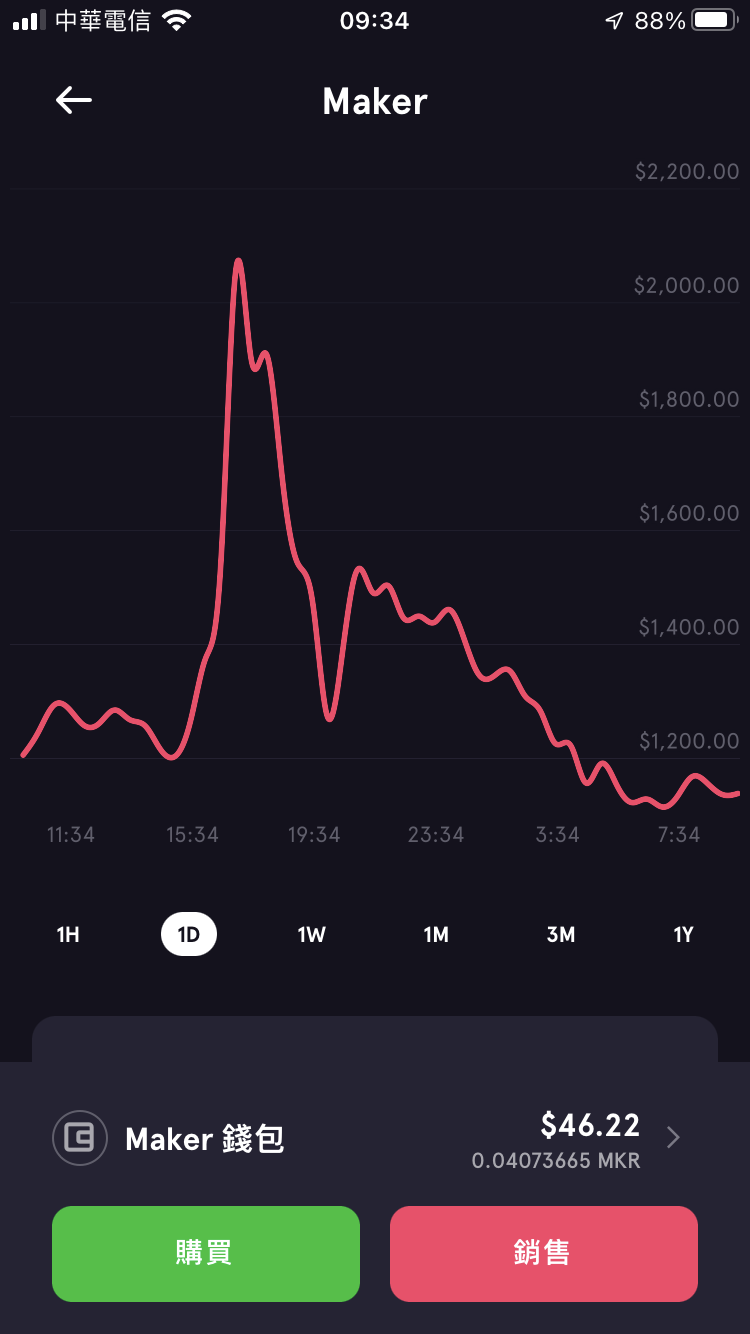
Task: Tap the red 銷售 sell button
Action: click(x=544, y=1254)
